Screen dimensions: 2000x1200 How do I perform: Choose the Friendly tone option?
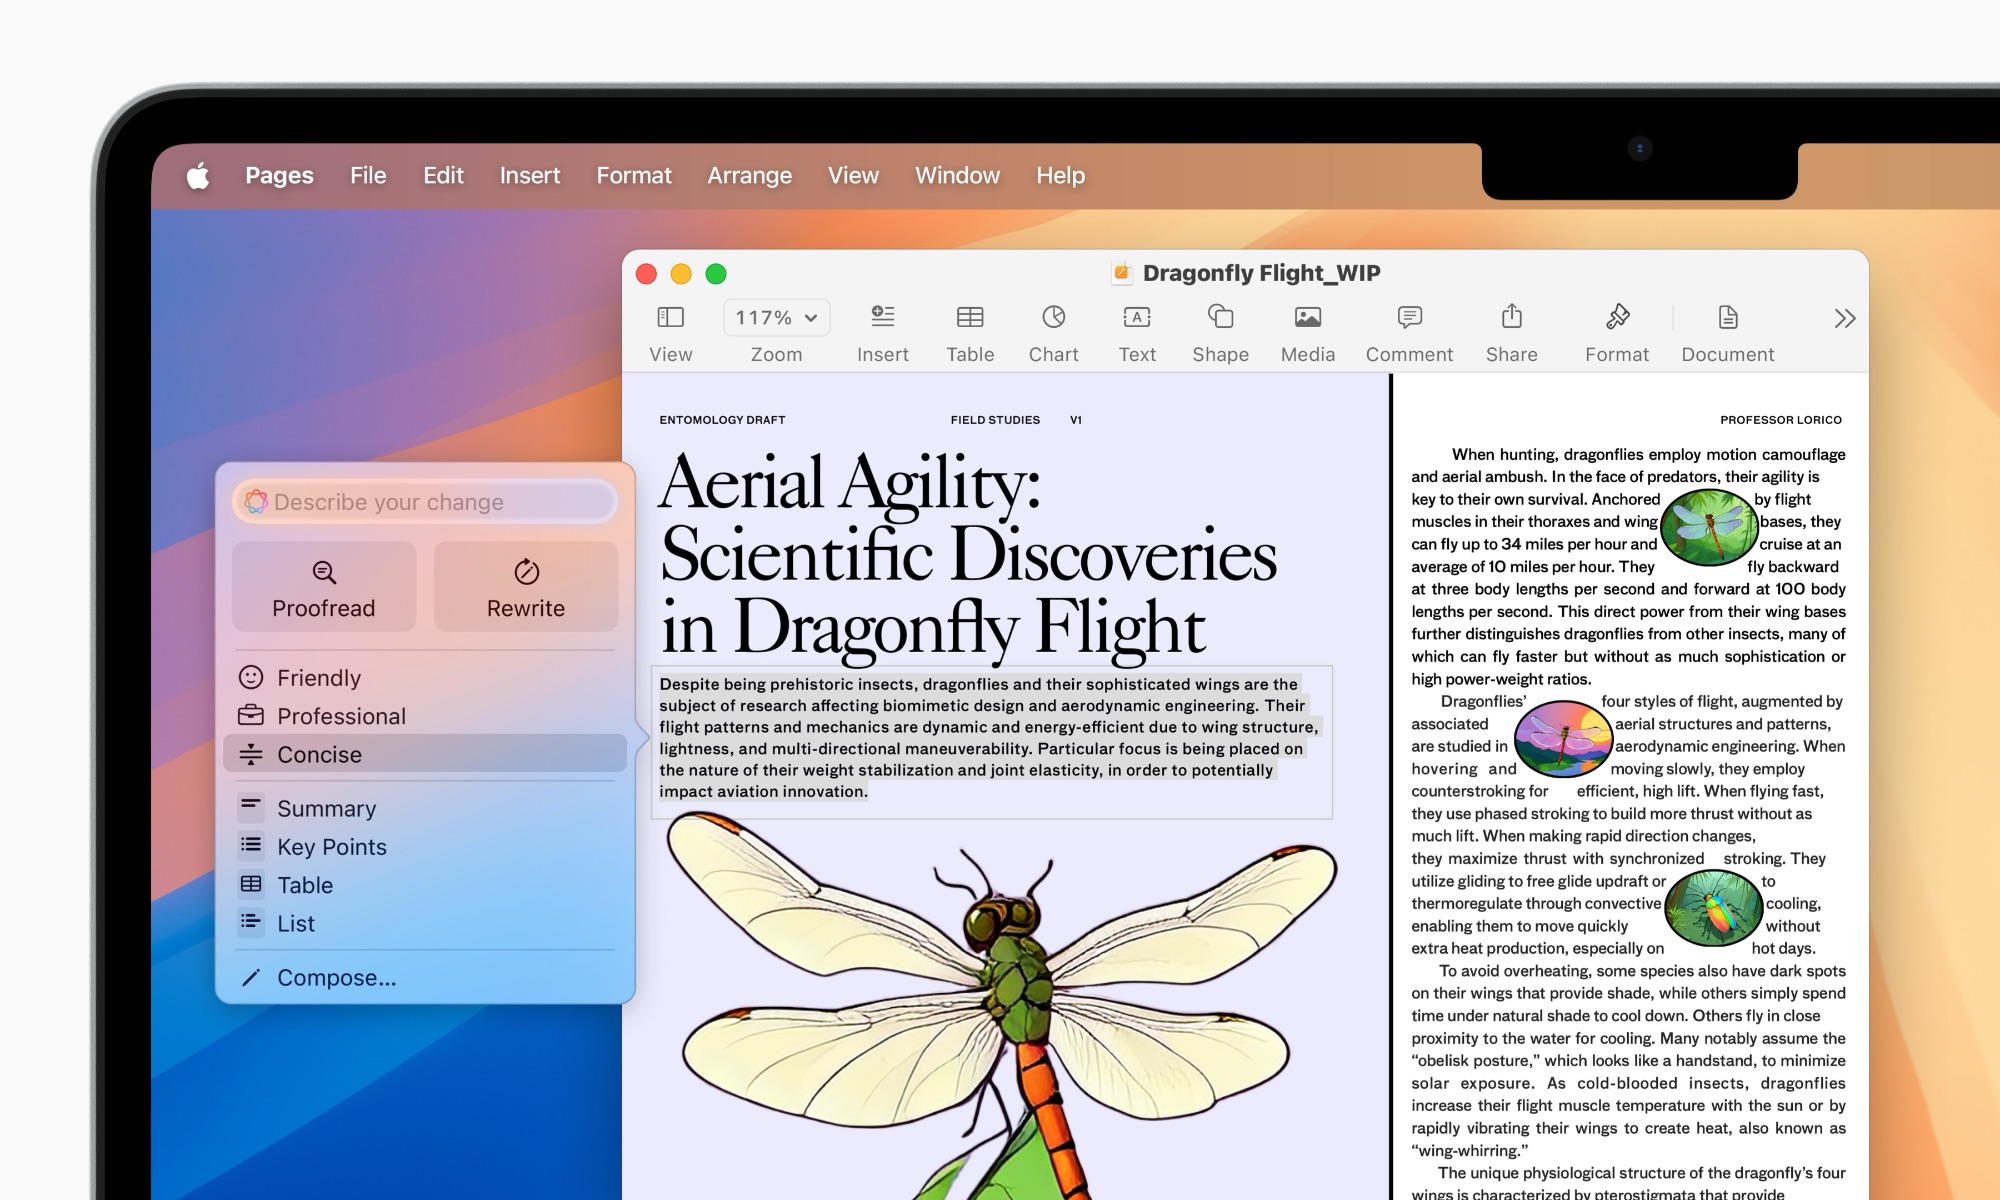coord(425,678)
